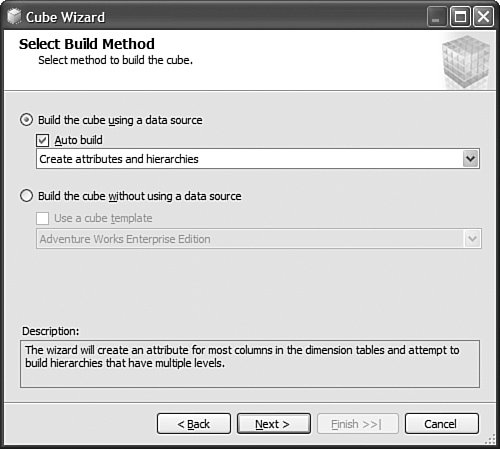Screen dimensions: 500x449
Task: Close the Cube Wizard dialog
Action: pyautogui.click(x=483, y=17)
